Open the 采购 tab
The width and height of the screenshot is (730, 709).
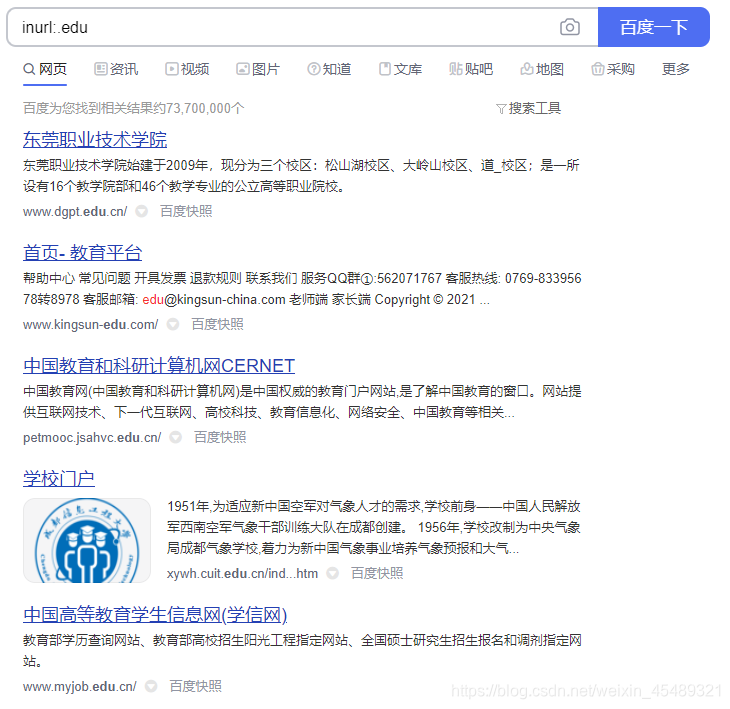click(613, 69)
